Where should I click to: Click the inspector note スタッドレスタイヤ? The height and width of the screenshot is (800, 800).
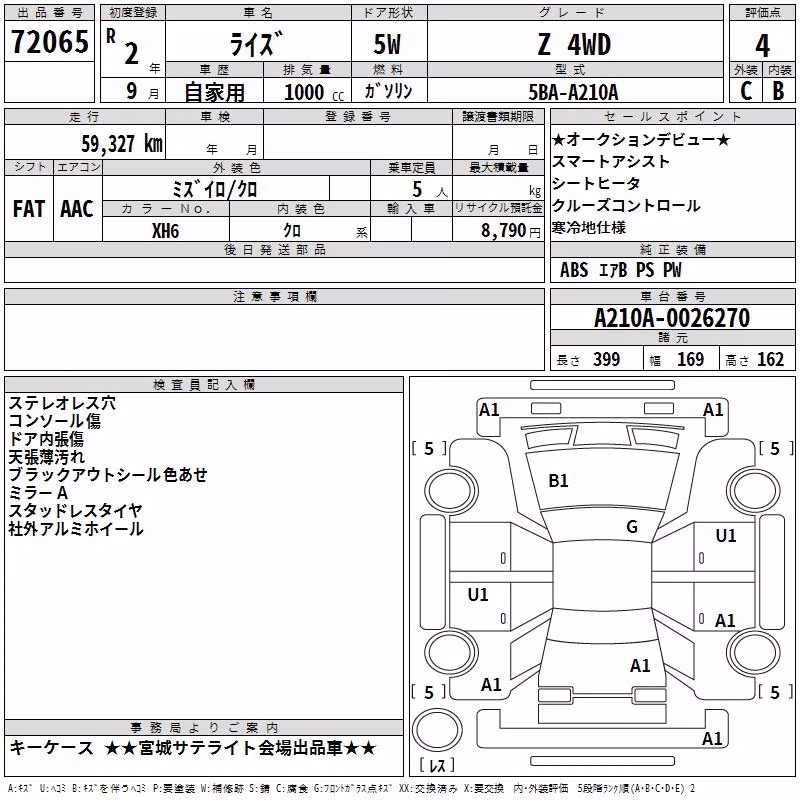tap(76, 510)
